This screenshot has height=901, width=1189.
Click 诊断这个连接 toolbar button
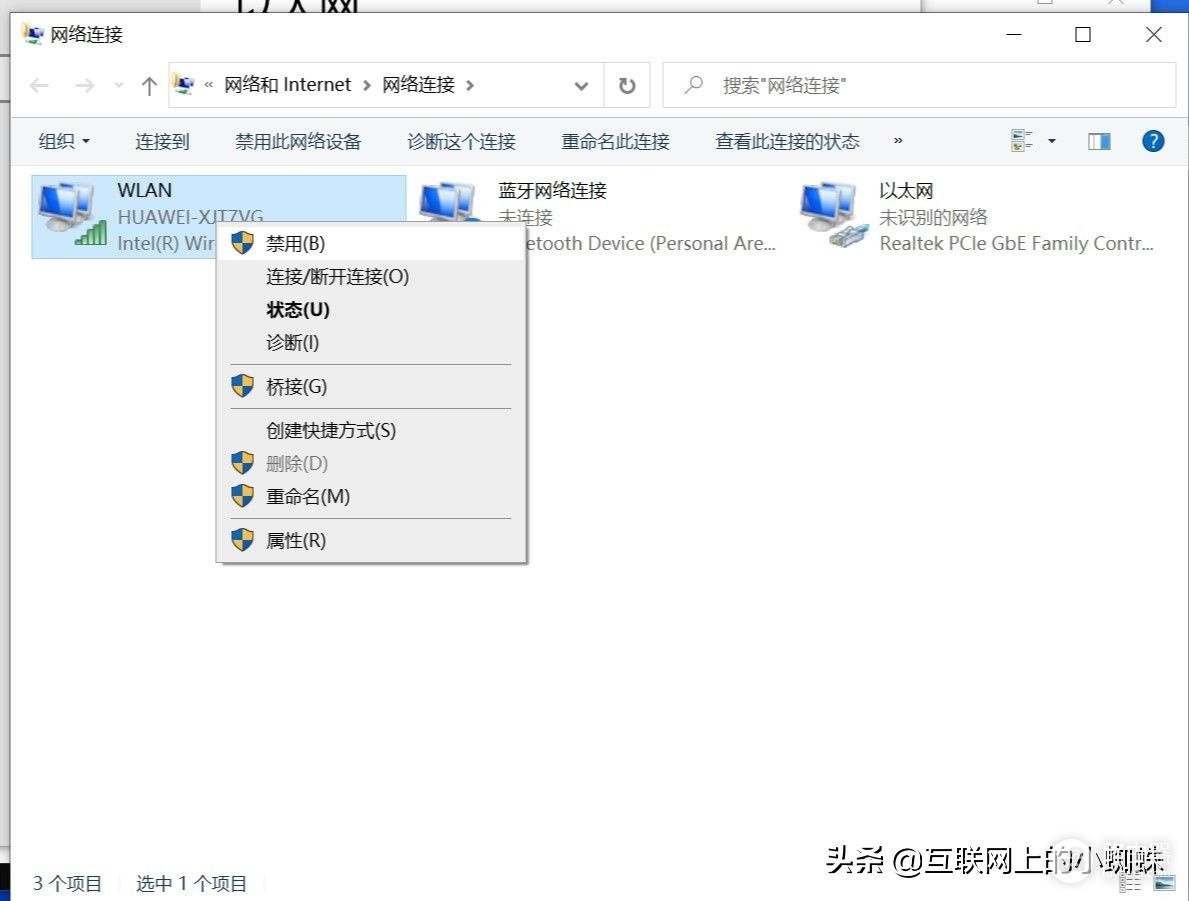pos(461,141)
